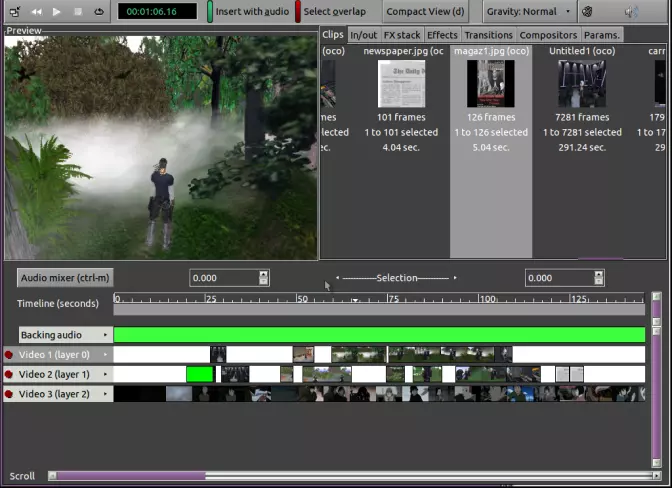Select the Video 1 (layer 0) track label
Viewport: 672px width, 488px height.
tap(54, 355)
